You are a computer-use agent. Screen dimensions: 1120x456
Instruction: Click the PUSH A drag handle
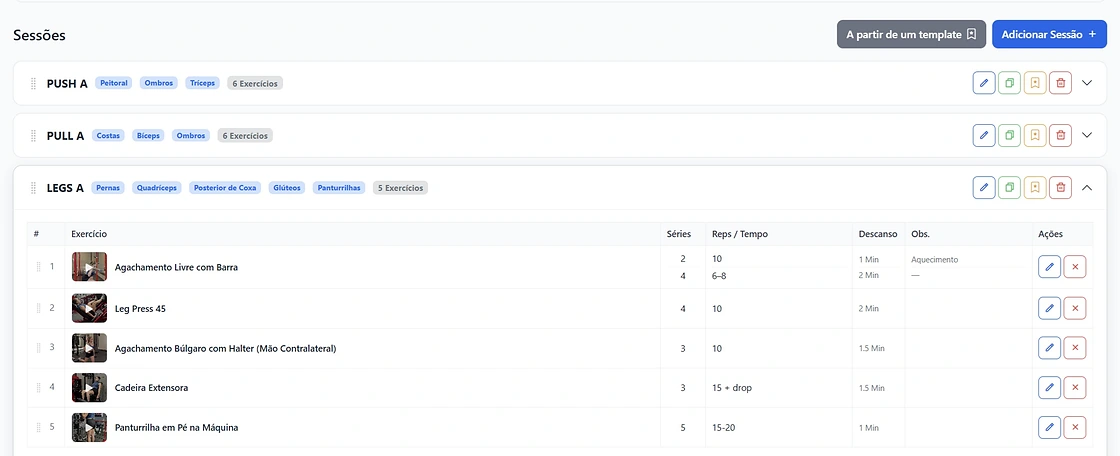click(33, 84)
